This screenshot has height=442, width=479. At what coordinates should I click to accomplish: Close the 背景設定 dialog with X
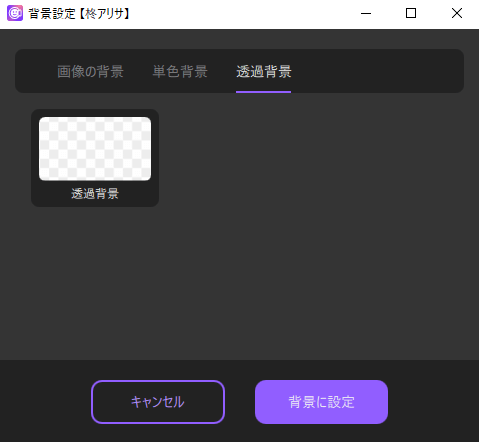coord(457,13)
